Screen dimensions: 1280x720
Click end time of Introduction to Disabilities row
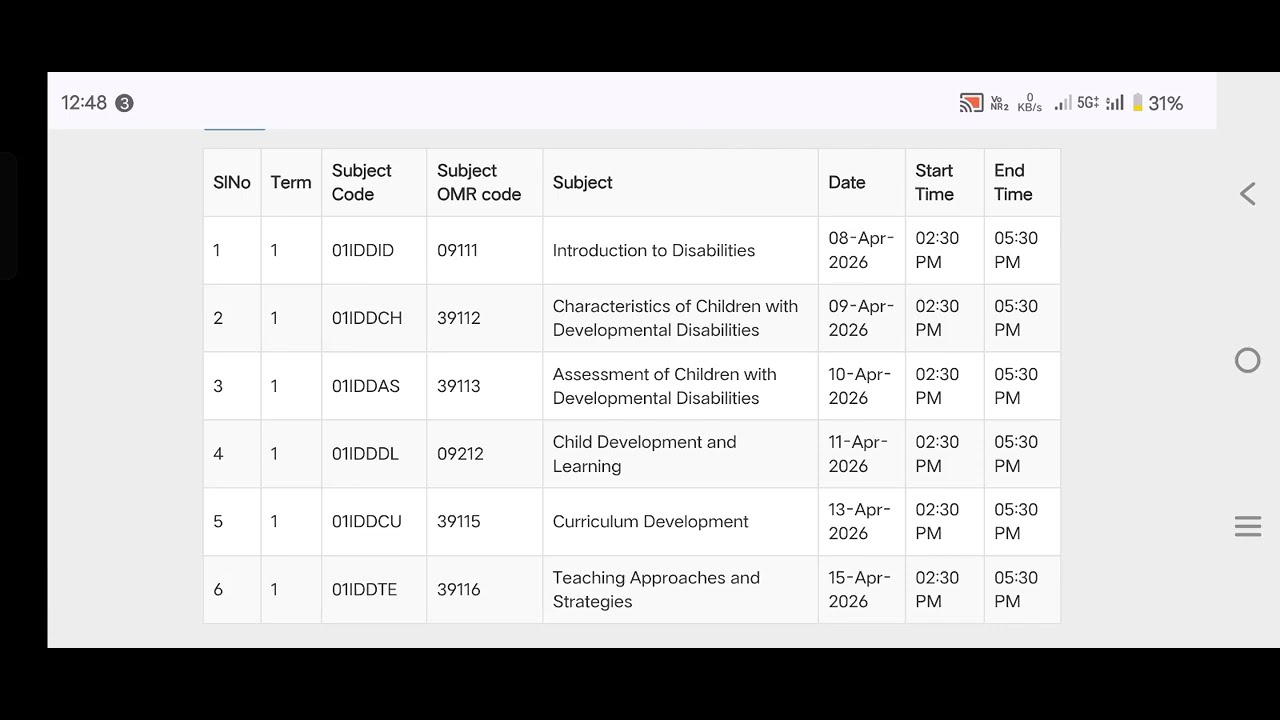[1016, 251]
